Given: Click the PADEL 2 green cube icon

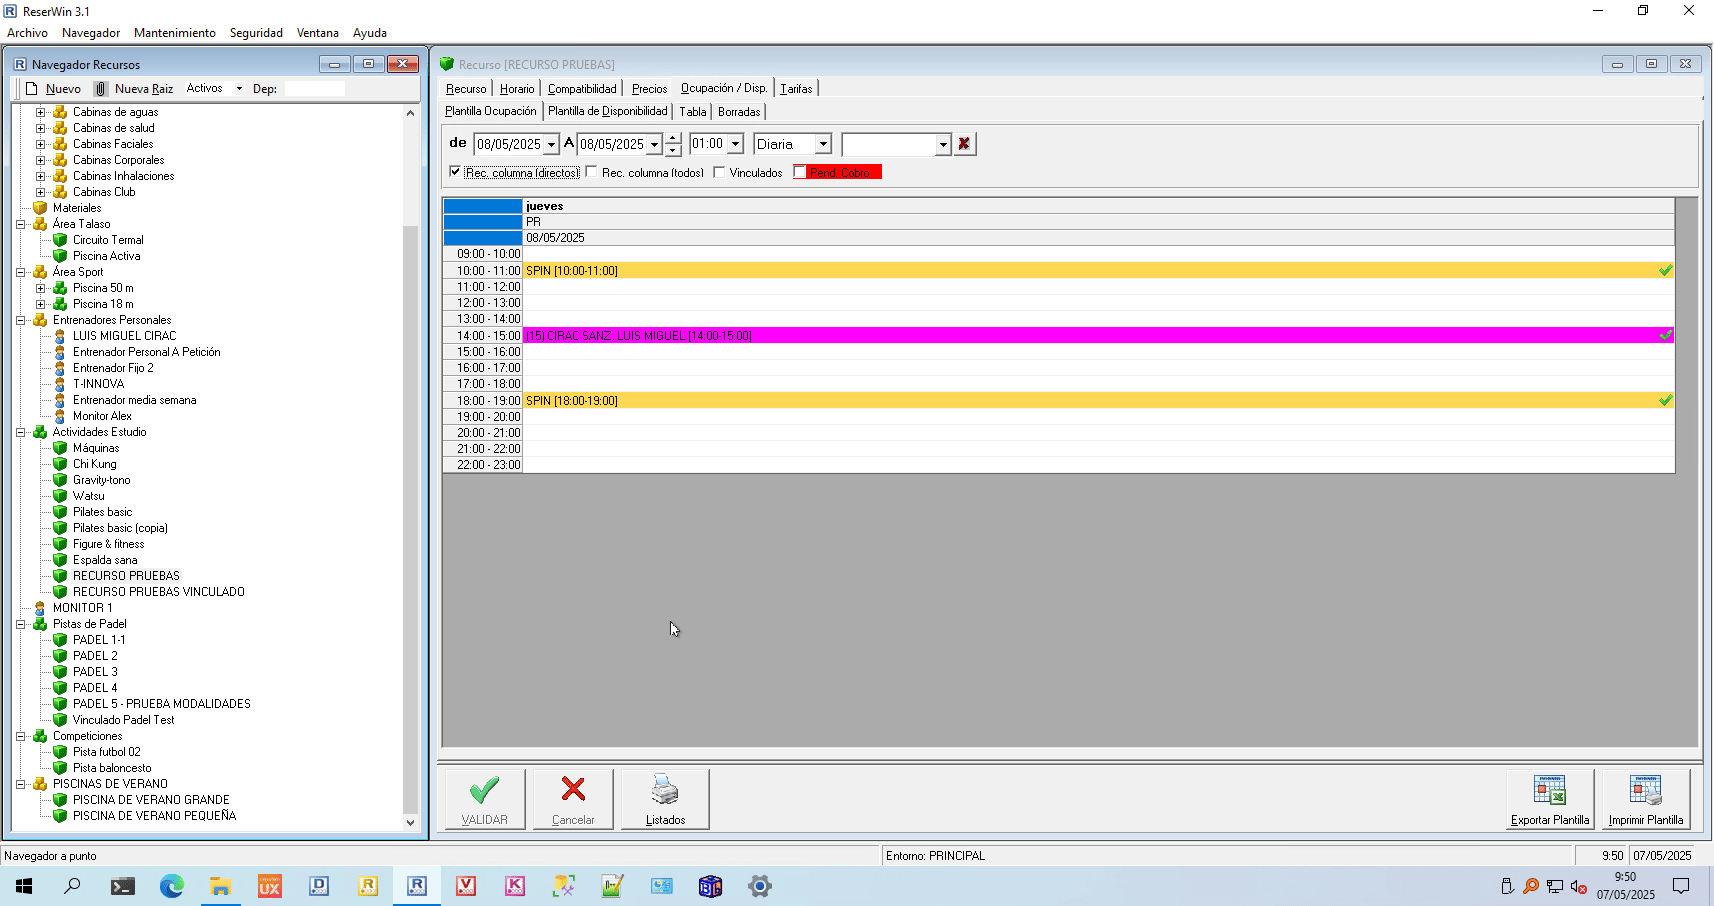Looking at the screenshot, I should pos(60,656).
